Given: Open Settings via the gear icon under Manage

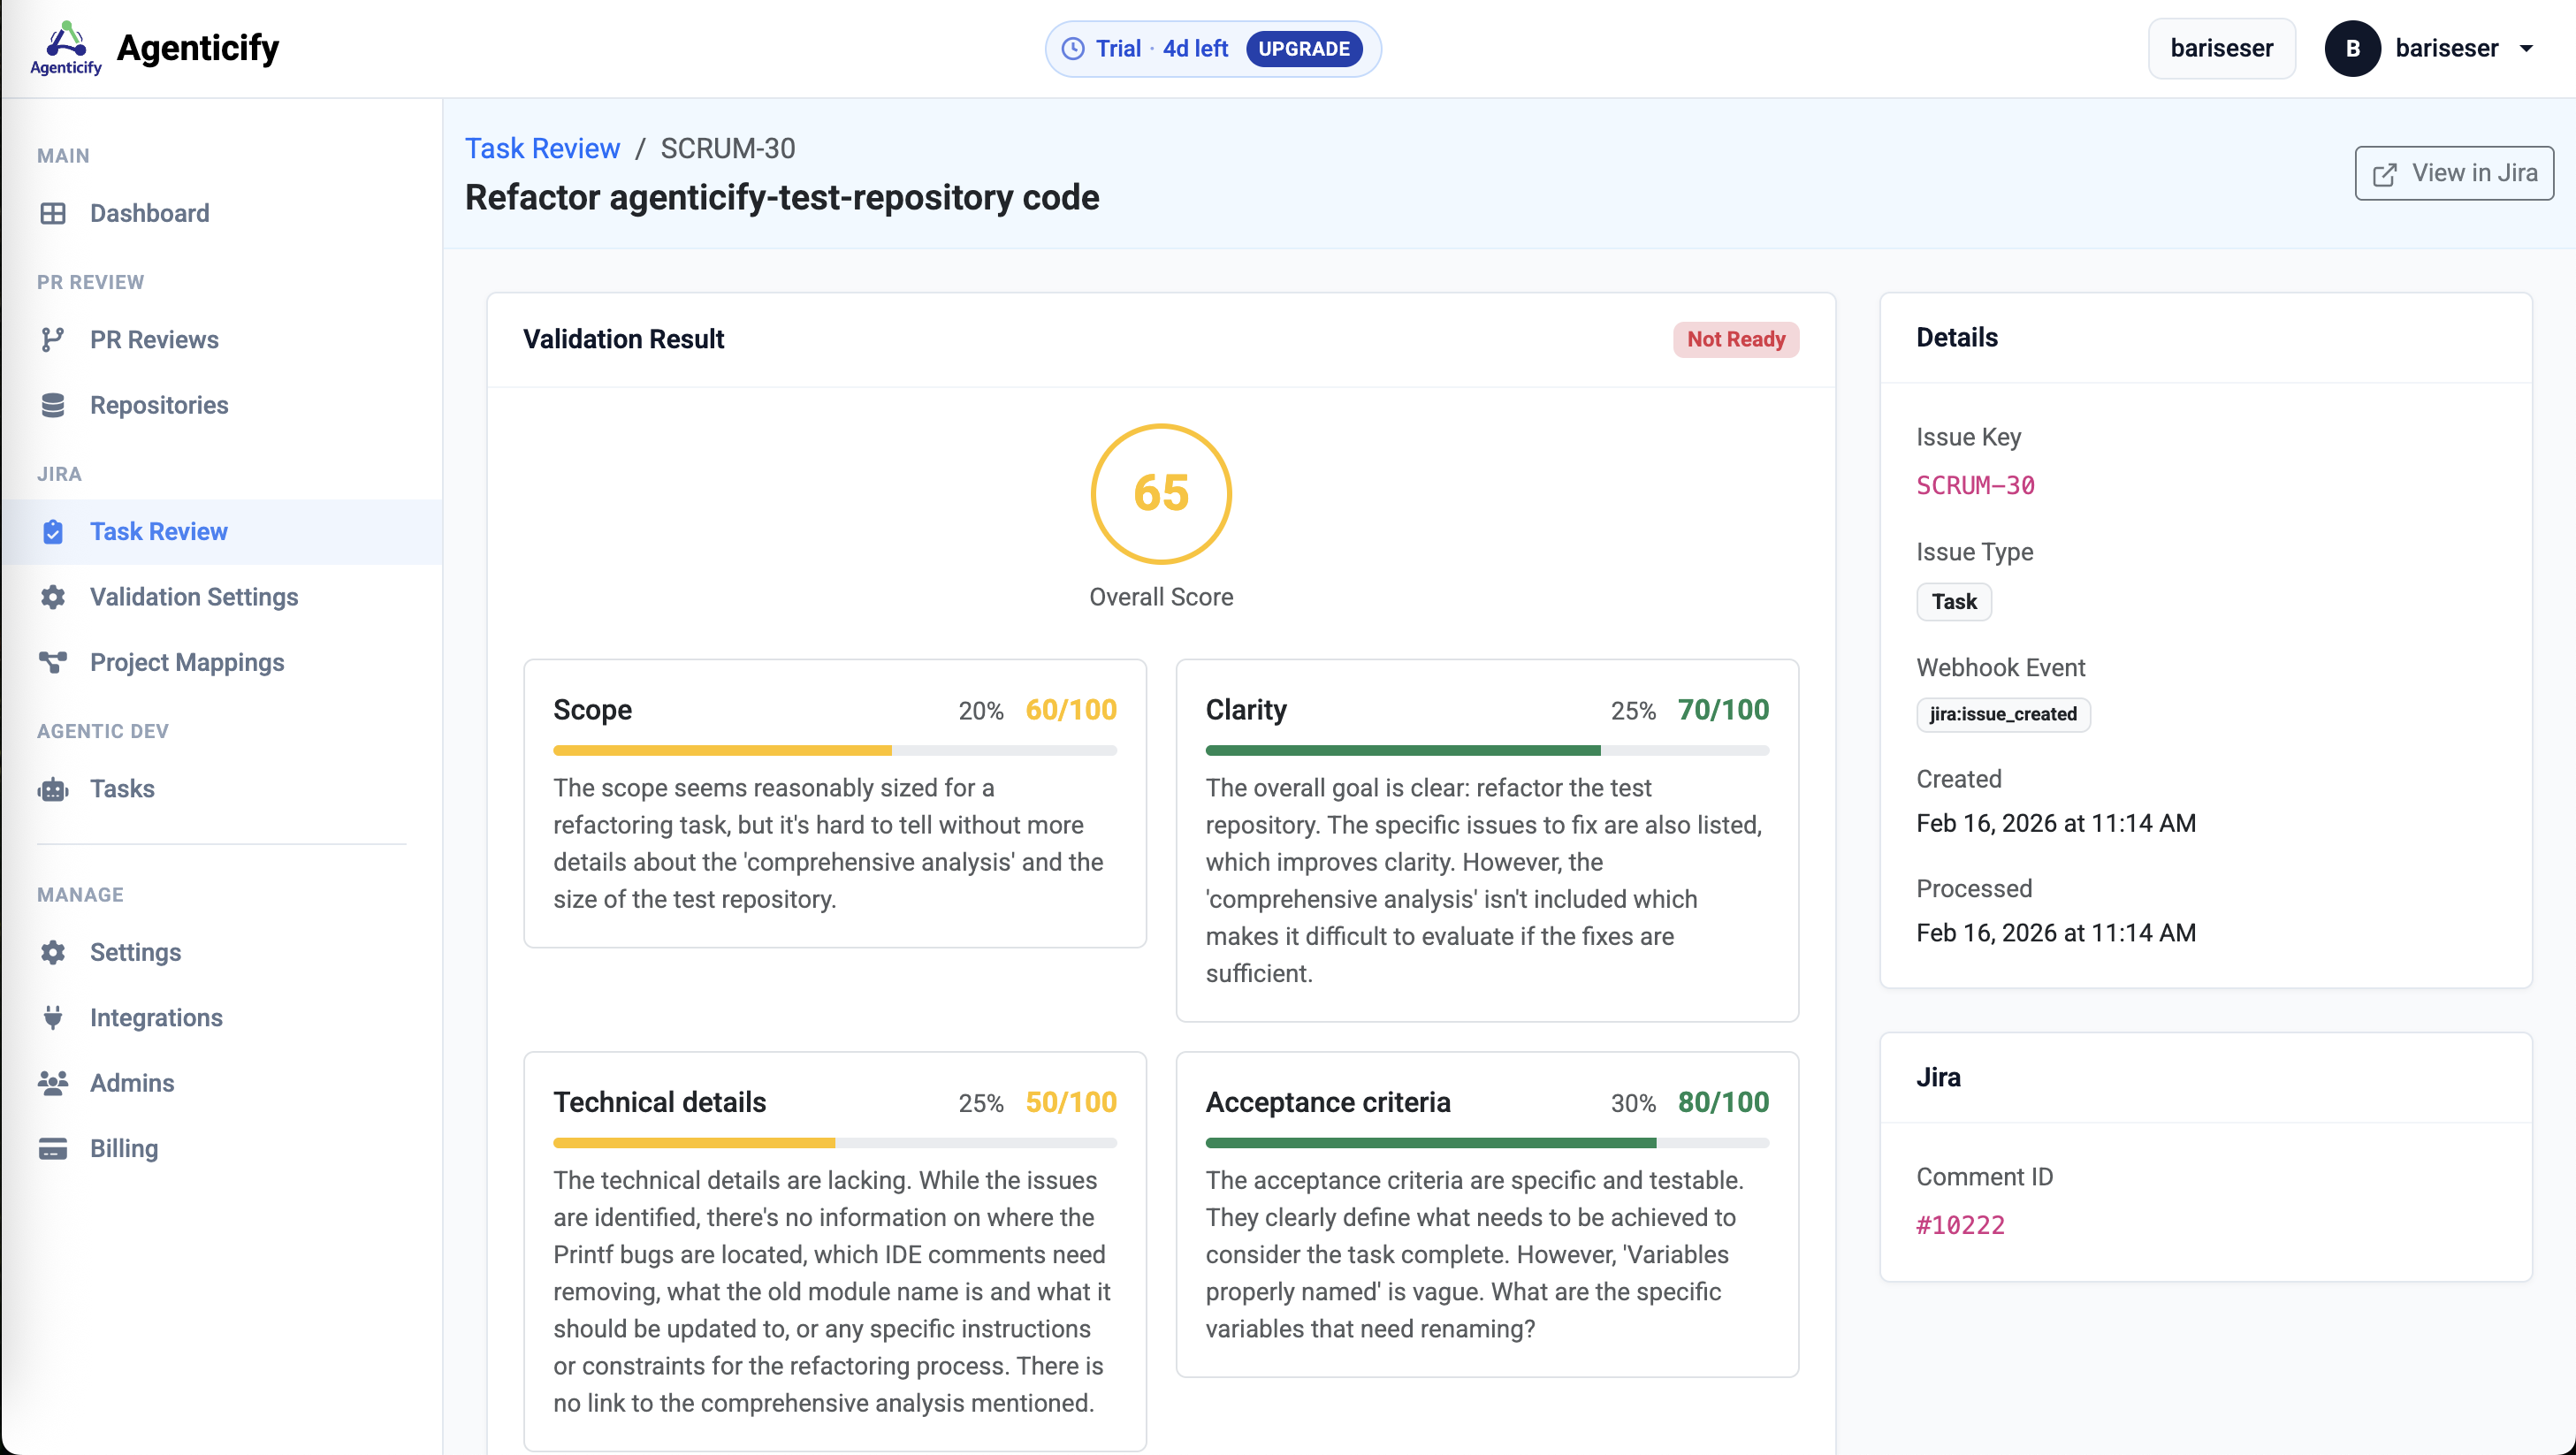Looking at the screenshot, I should point(53,952).
